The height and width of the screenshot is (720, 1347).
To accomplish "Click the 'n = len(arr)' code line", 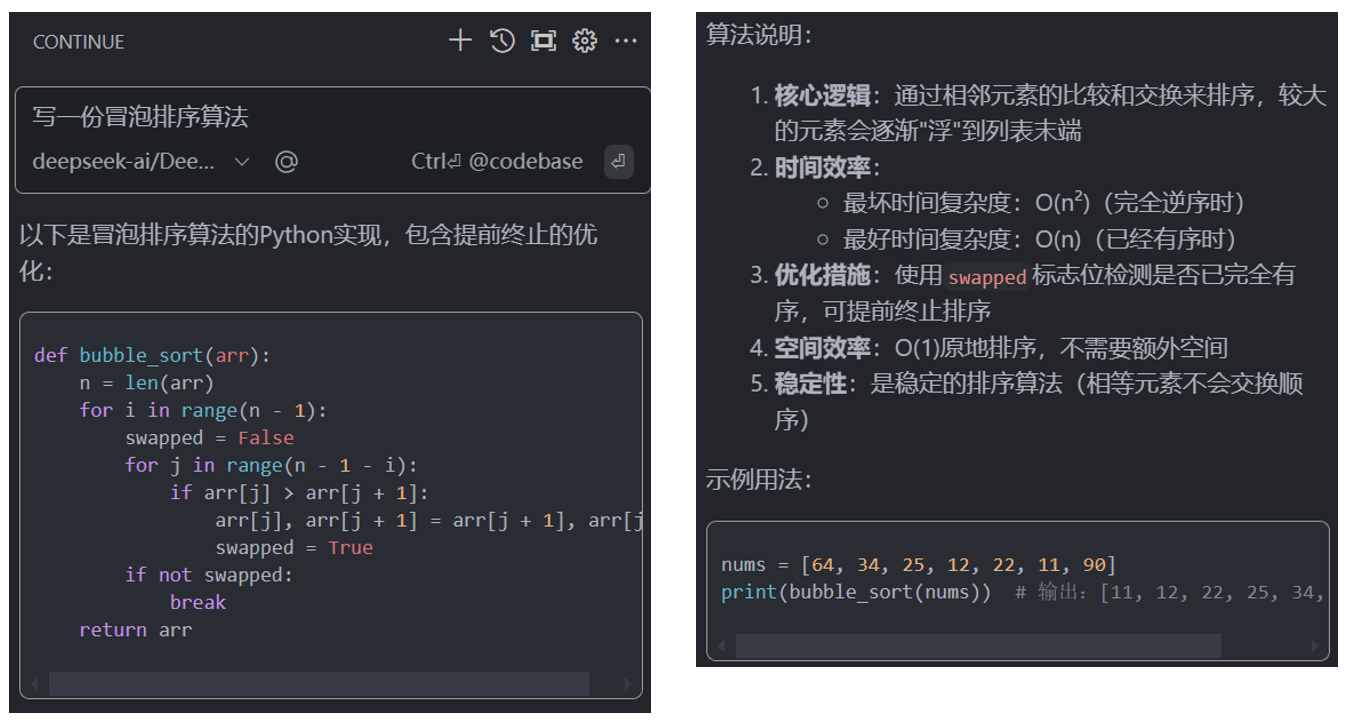I will [x=147, y=383].
